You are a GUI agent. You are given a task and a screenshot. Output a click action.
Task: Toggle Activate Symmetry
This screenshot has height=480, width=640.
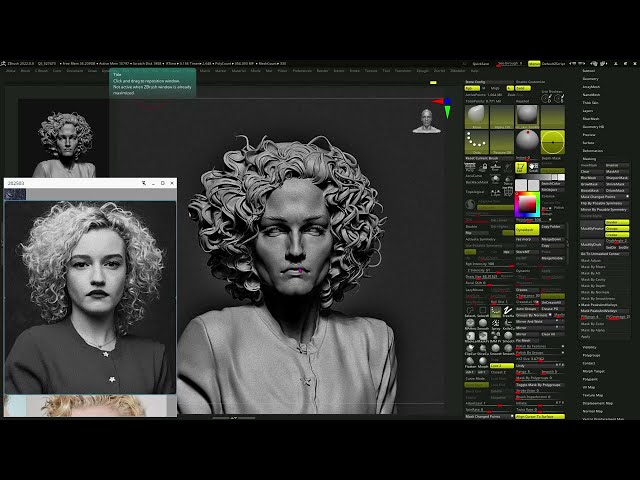click(x=481, y=239)
